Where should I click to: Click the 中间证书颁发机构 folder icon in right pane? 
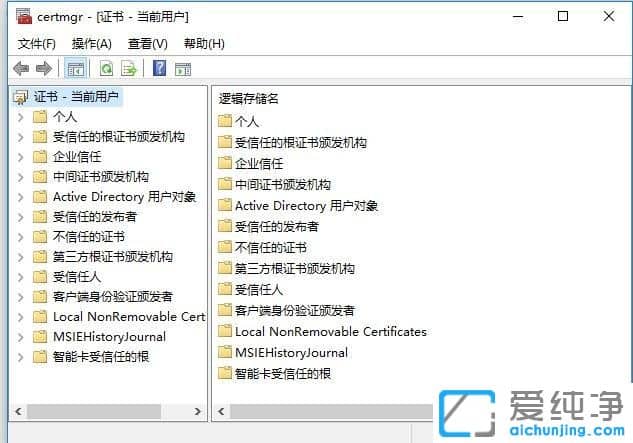tap(225, 184)
